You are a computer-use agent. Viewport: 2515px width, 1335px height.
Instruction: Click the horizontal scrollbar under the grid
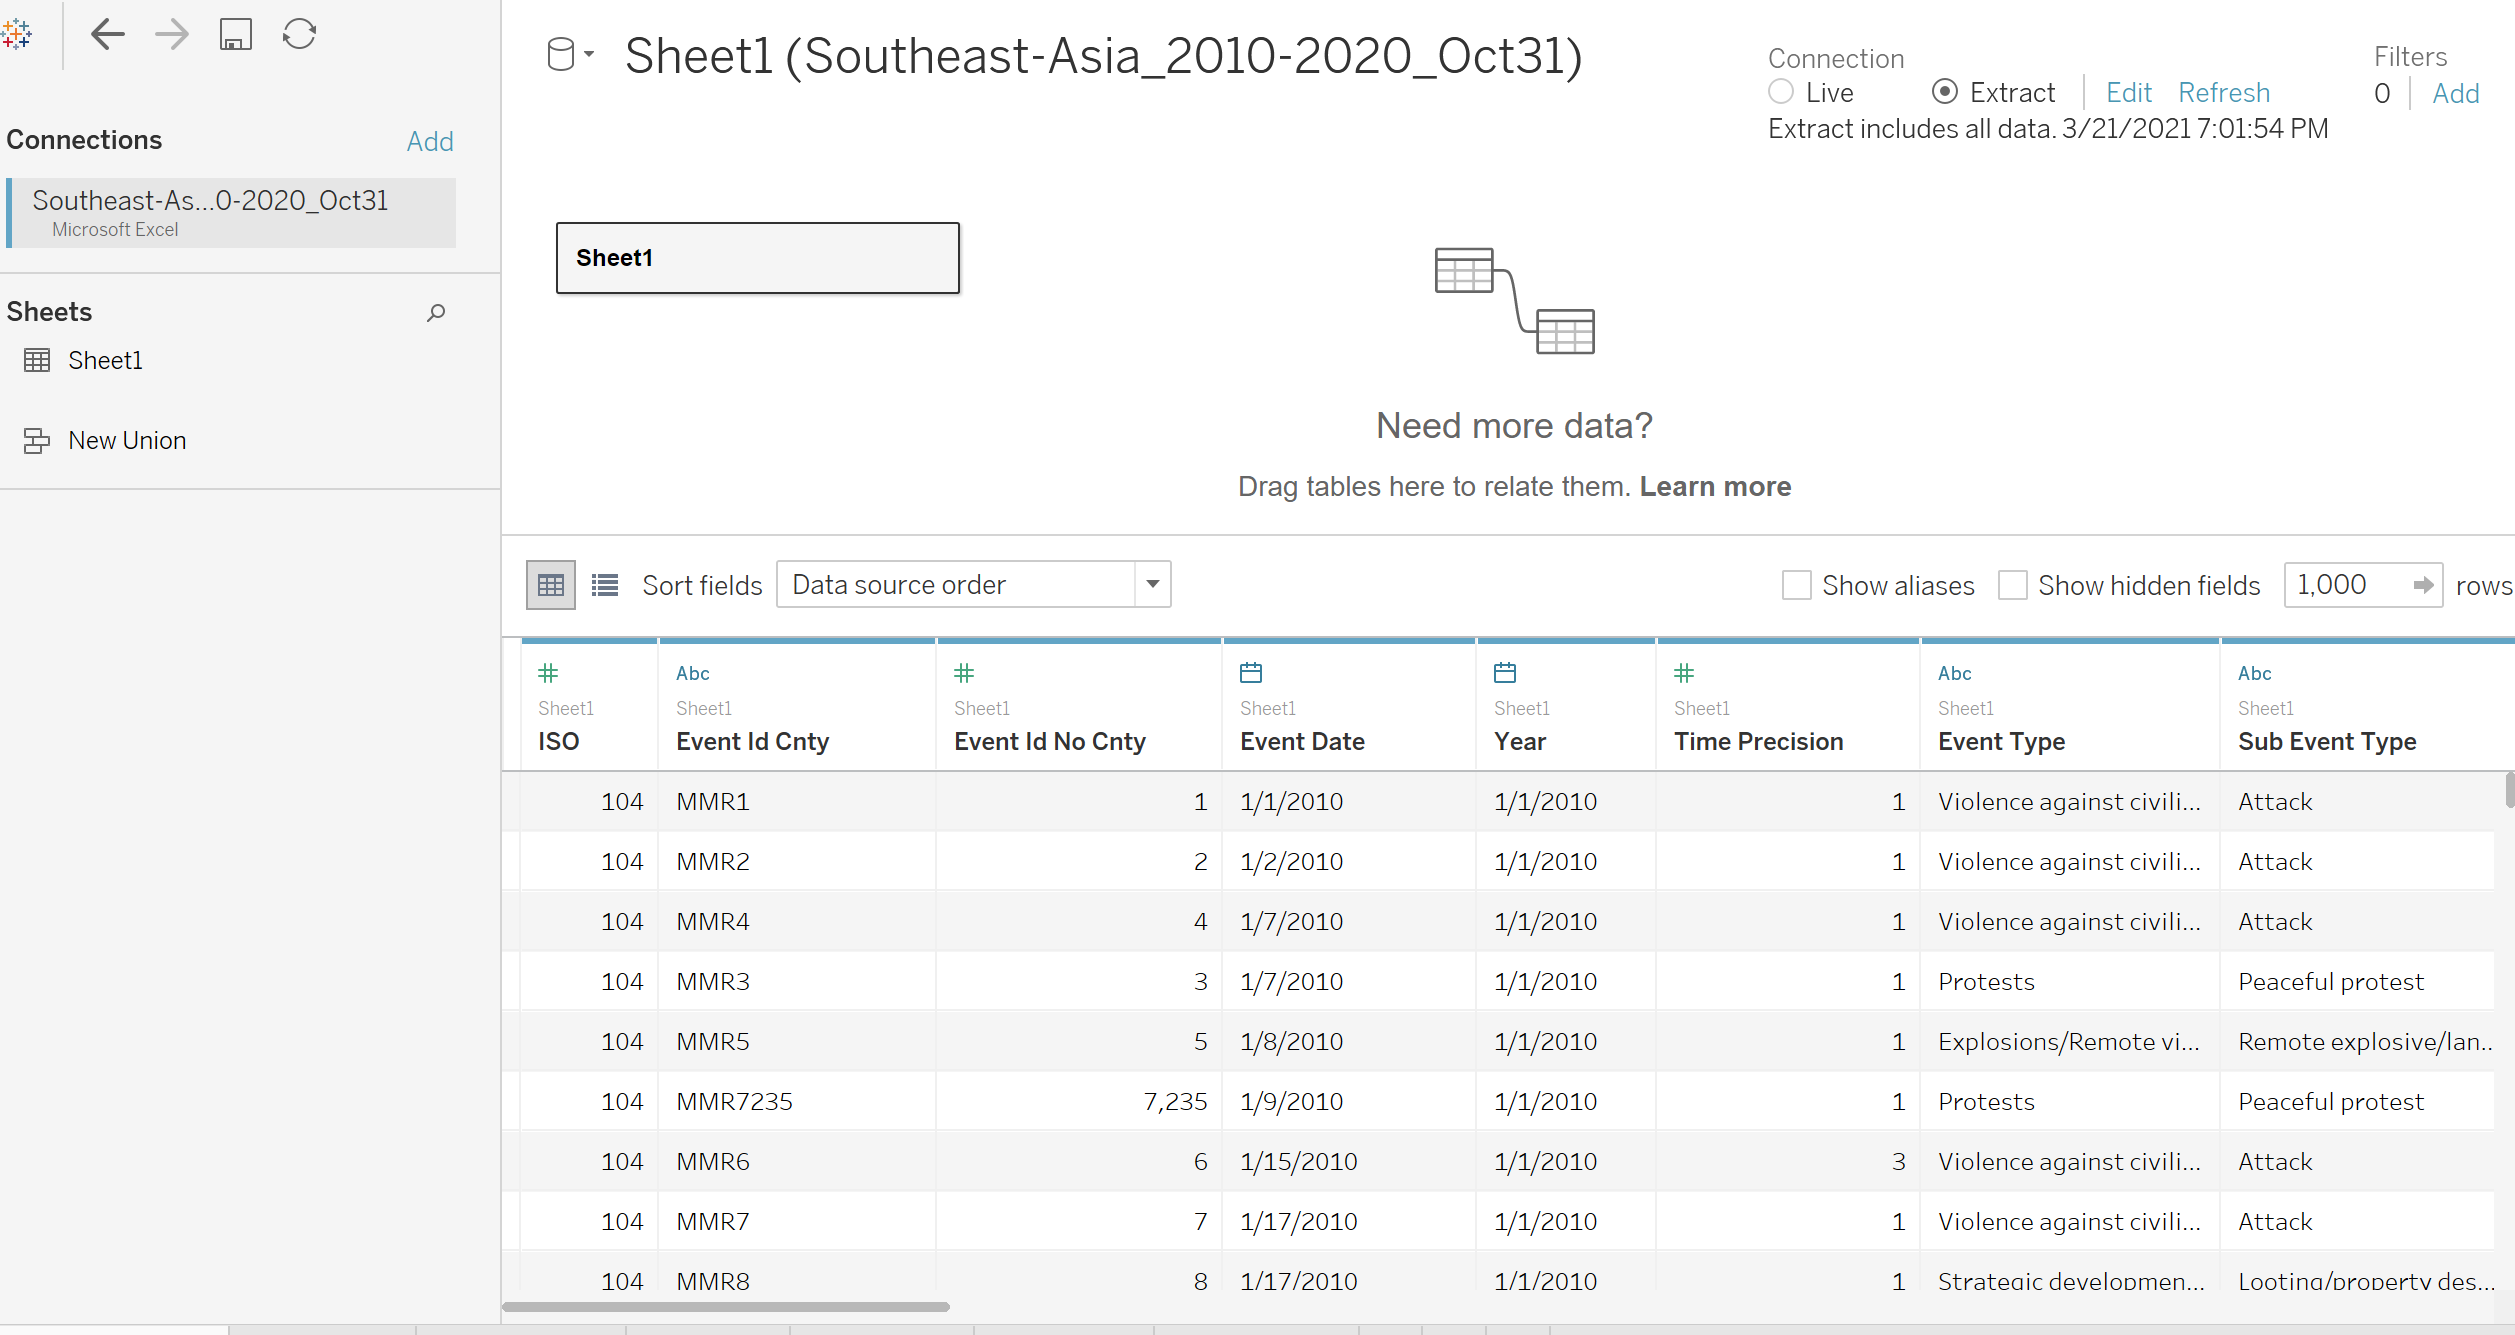726,1306
